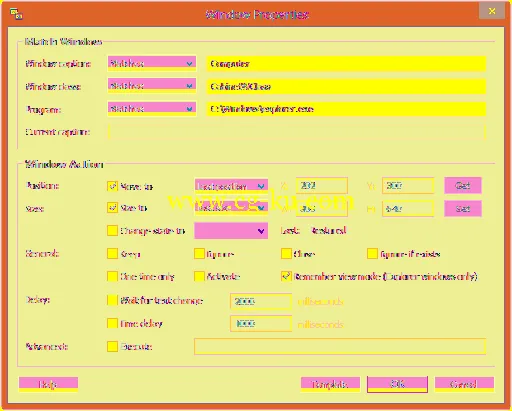This screenshot has height=411, width=512.
Task: Click the Window Properties title bar app icon
Action: click(x=16, y=14)
